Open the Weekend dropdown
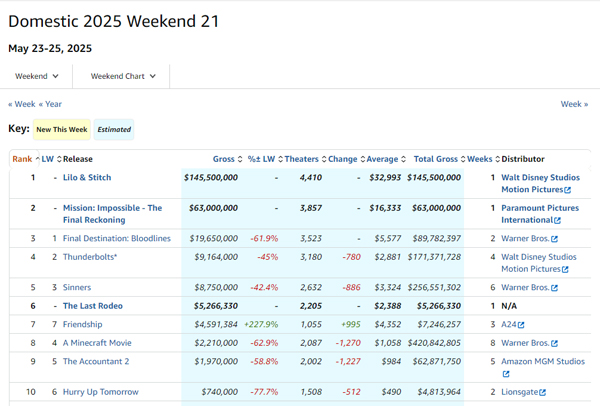 [x=36, y=76]
